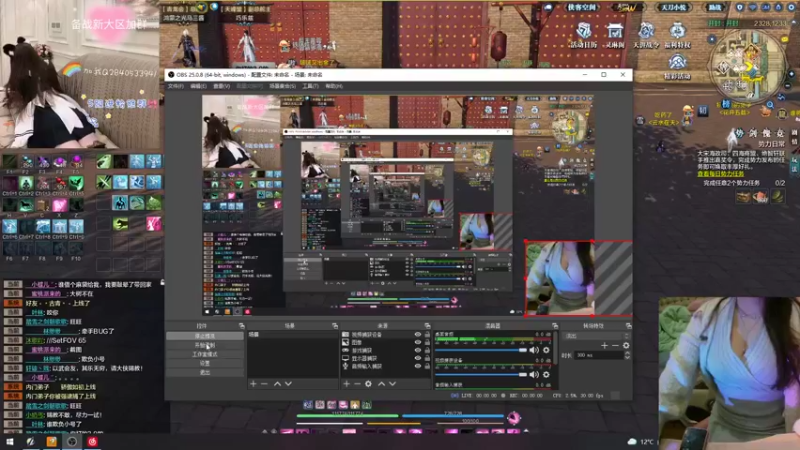Adjust transition duration stepper arrows

point(627,355)
